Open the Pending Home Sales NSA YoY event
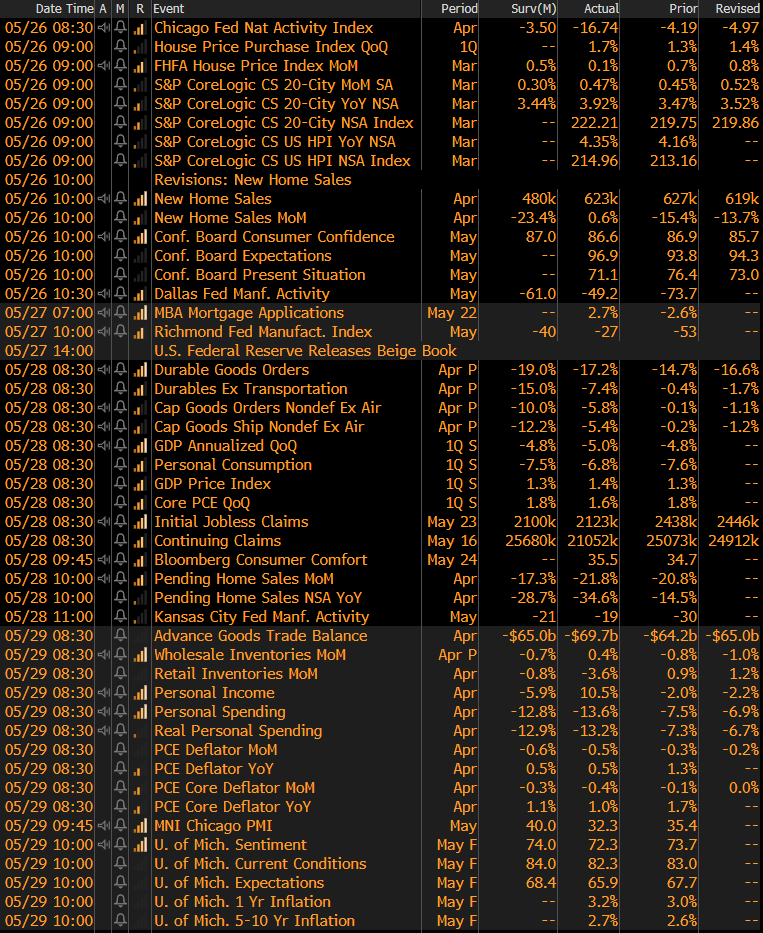Image resolution: width=763 pixels, height=933 pixels. [x=258, y=598]
